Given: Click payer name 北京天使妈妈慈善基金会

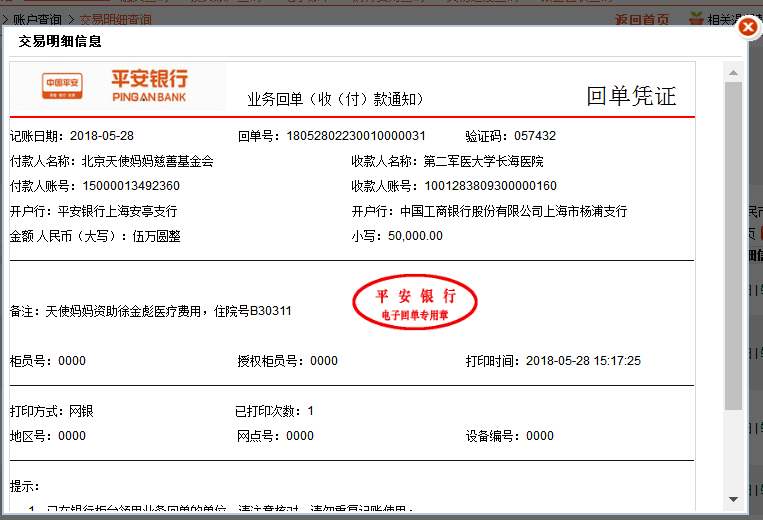Looking at the screenshot, I should point(147,161).
